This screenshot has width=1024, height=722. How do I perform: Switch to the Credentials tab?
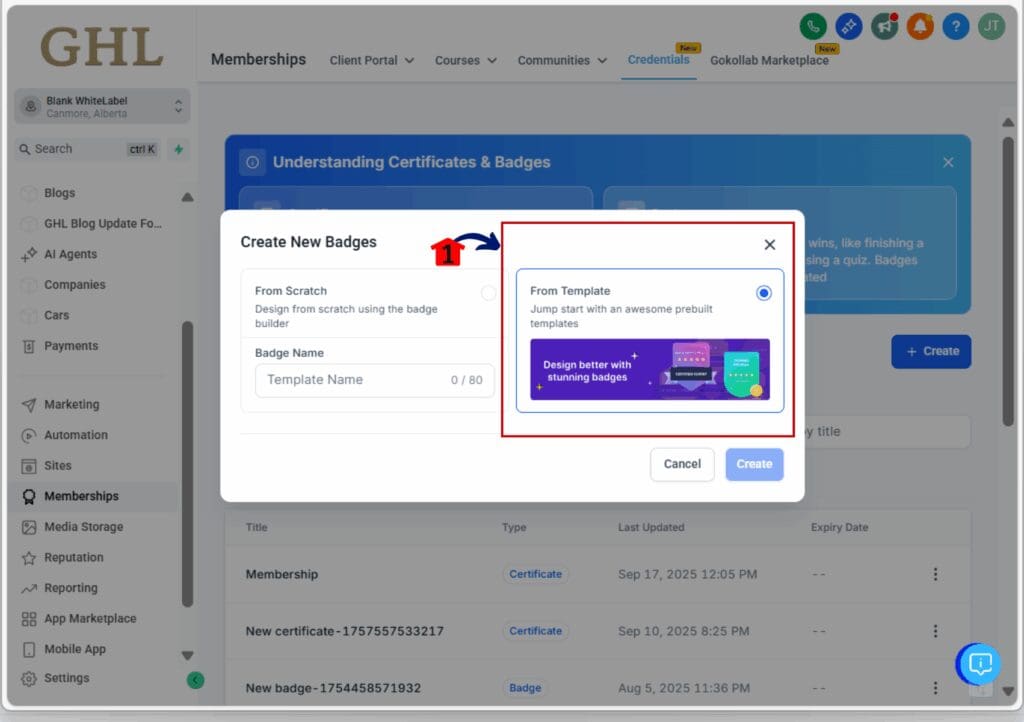658,60
